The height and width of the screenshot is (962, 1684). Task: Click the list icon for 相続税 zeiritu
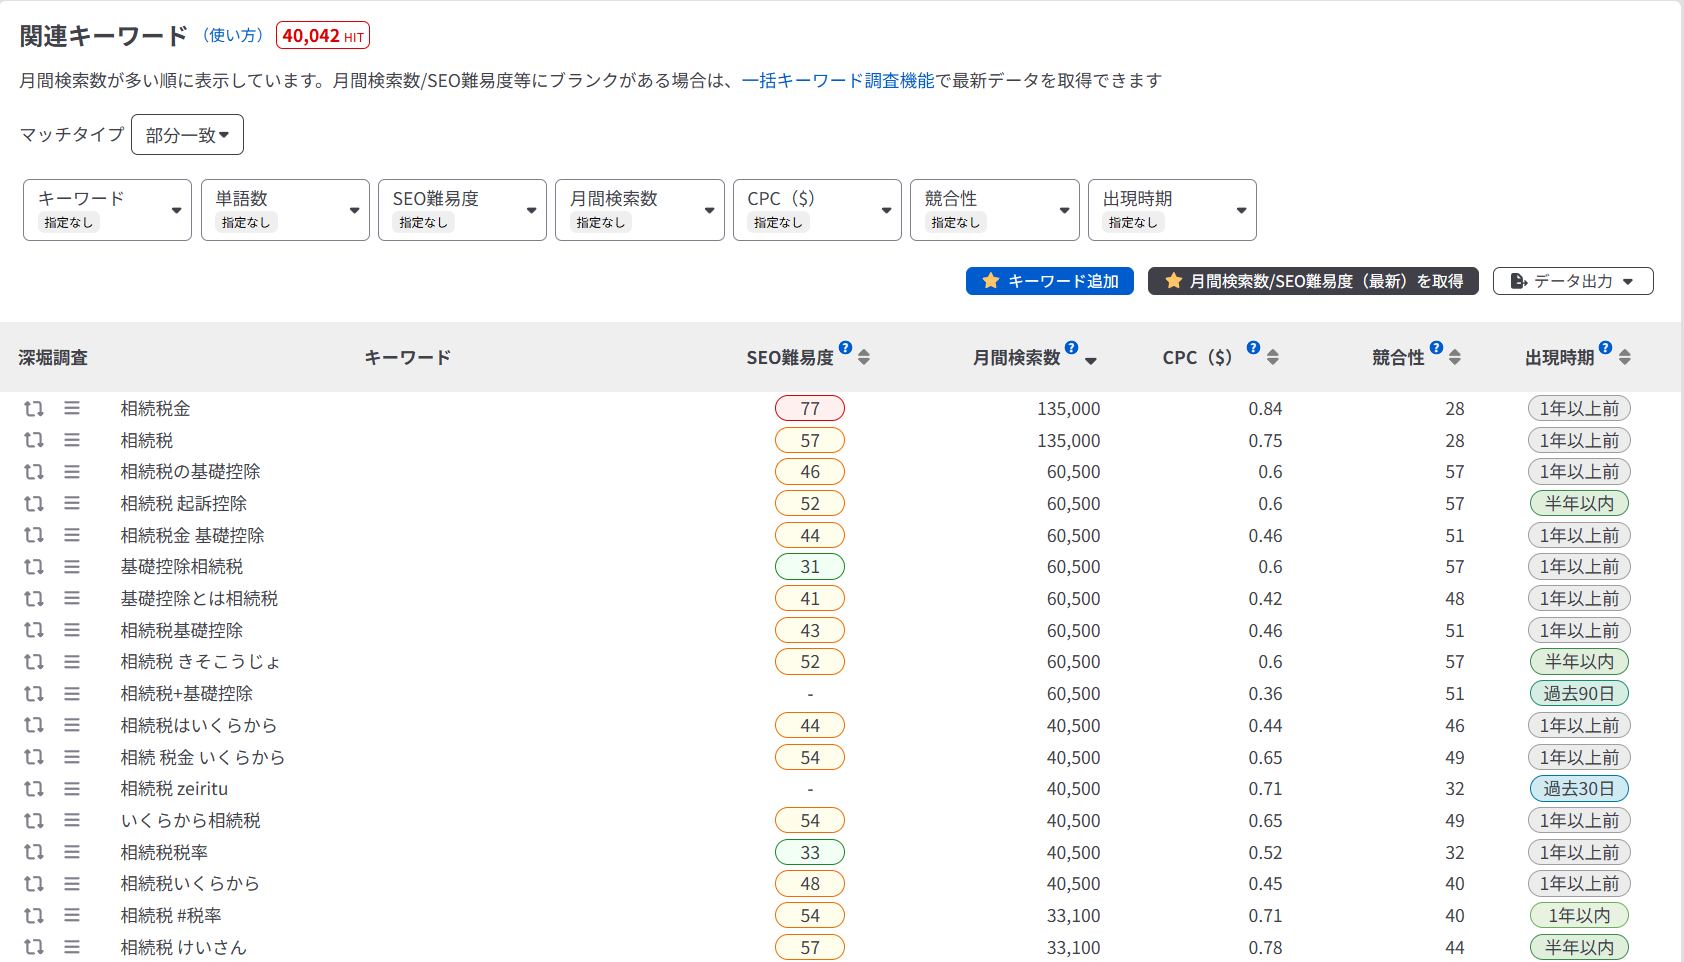point(72,789)
